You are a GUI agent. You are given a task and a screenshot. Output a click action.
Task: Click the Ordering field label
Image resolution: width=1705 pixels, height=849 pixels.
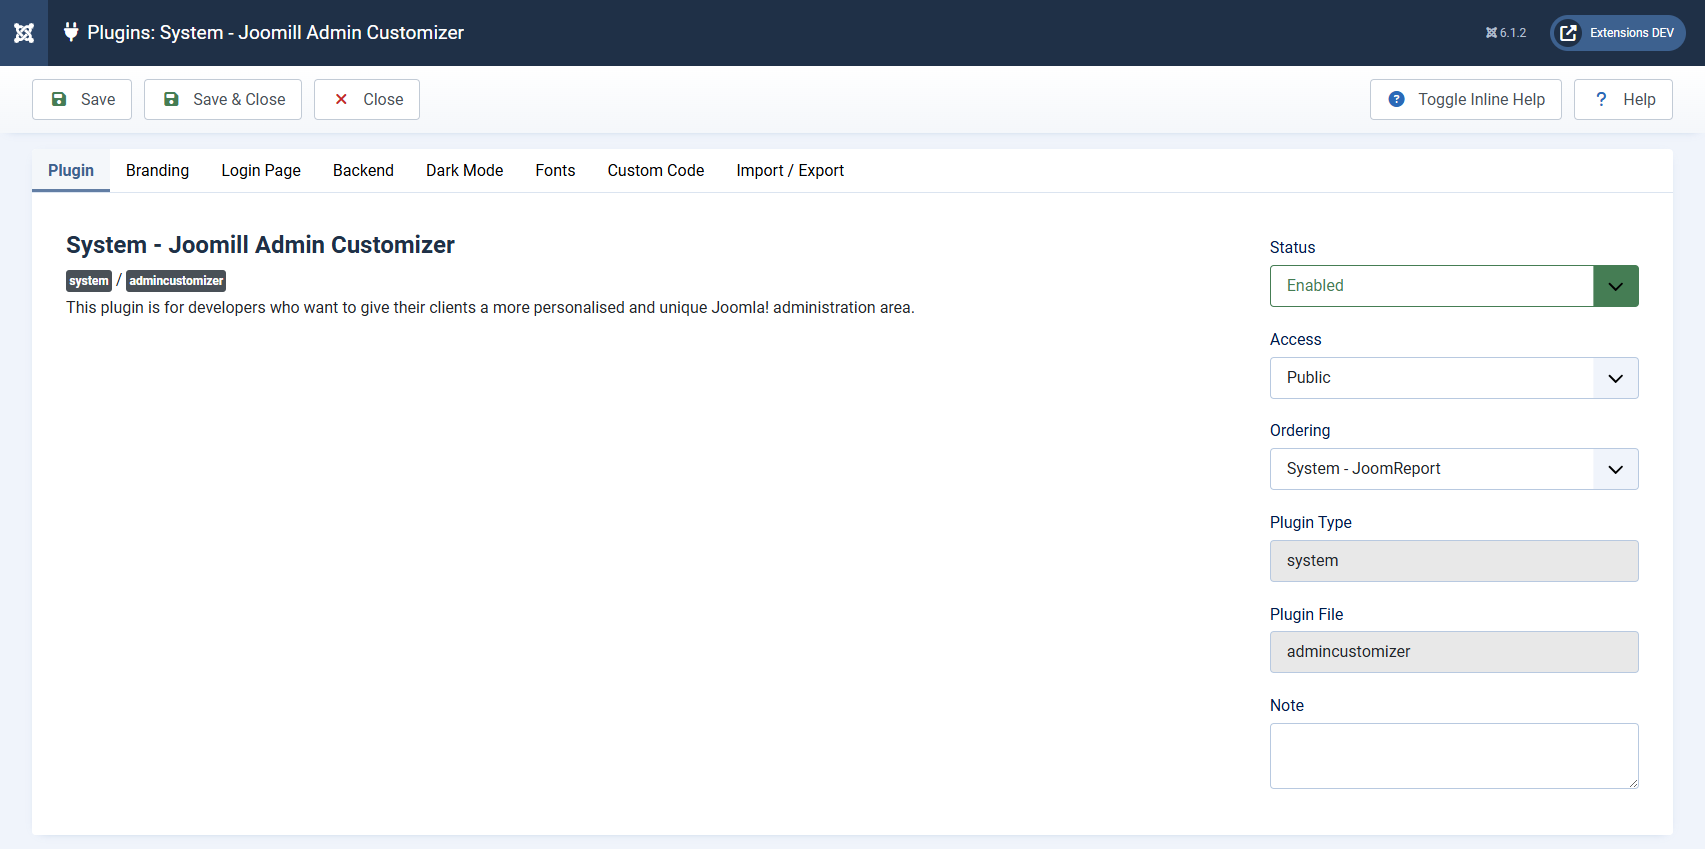(x=1300, y=431)
